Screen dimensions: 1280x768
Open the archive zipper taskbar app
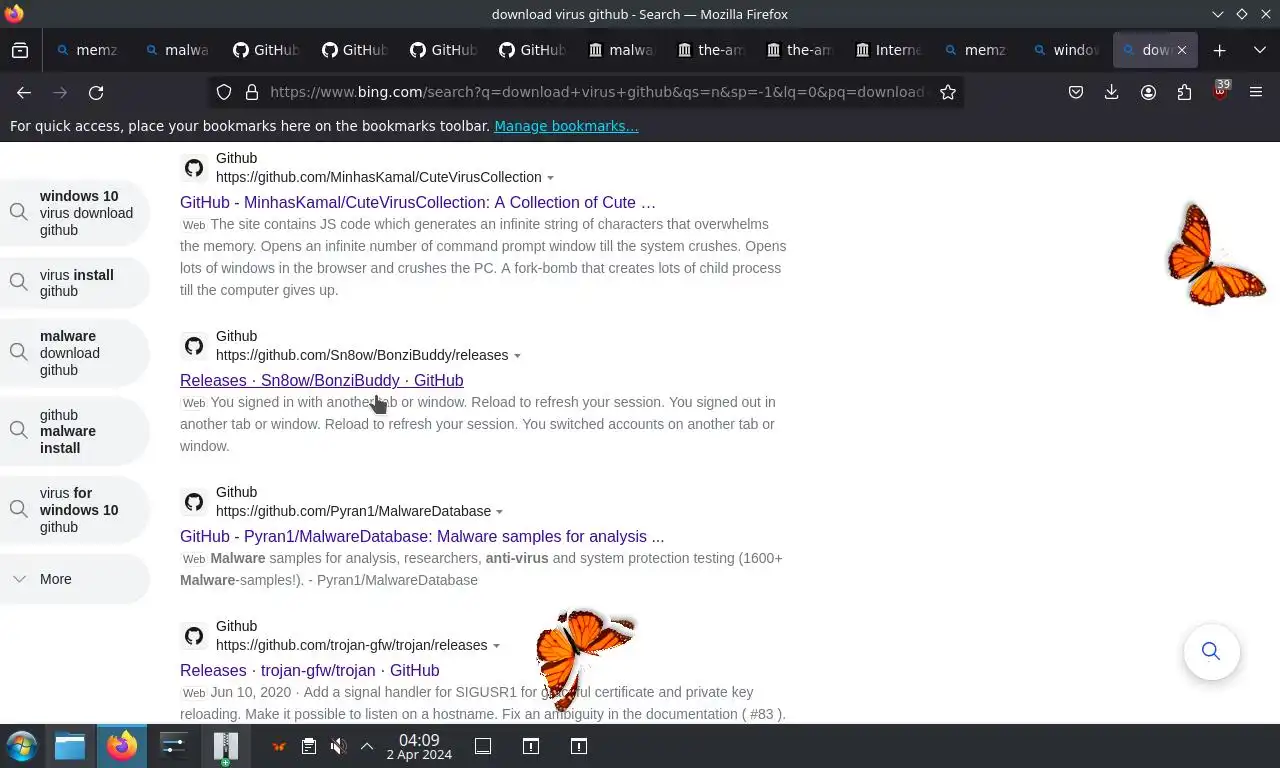pos(226,746)
